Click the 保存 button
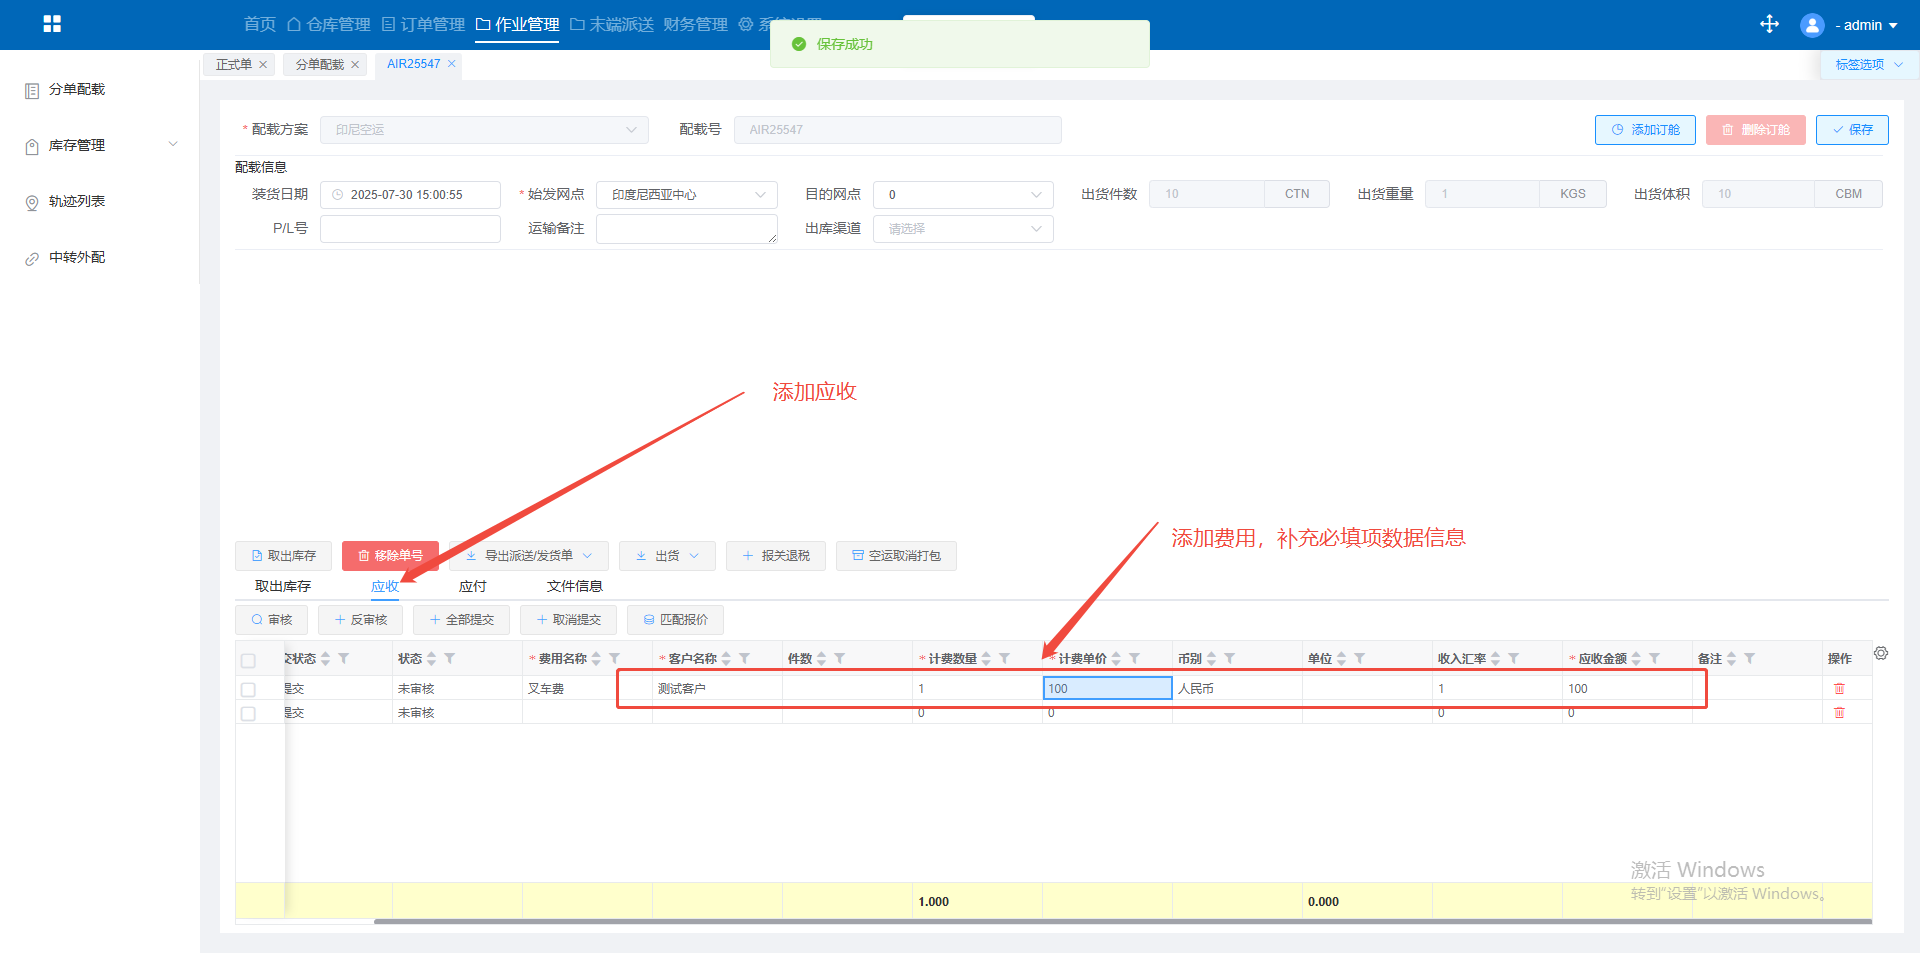This screenshot has height=953, width=1920. pos(1851,130)
